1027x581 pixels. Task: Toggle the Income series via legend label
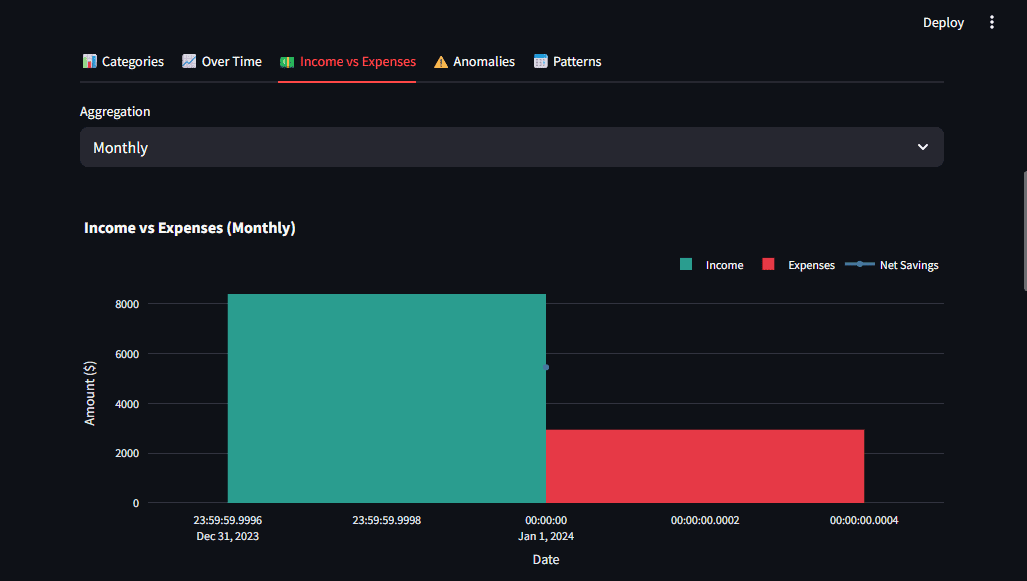[724, 265]
